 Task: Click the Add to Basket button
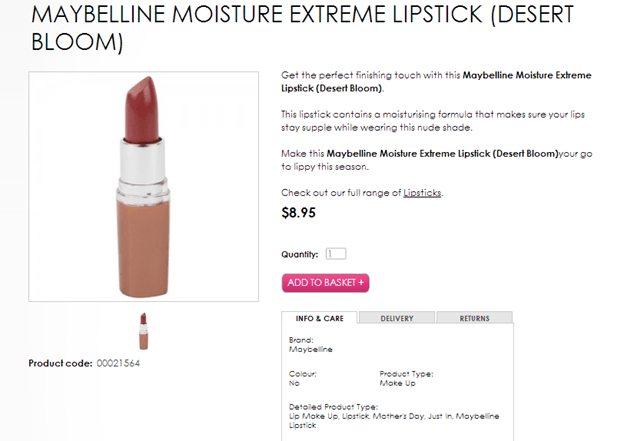(325, 283)
